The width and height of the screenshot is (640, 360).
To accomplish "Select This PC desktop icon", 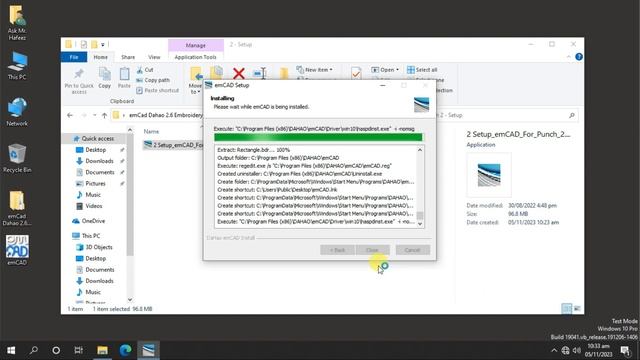I will click(17, 65).
